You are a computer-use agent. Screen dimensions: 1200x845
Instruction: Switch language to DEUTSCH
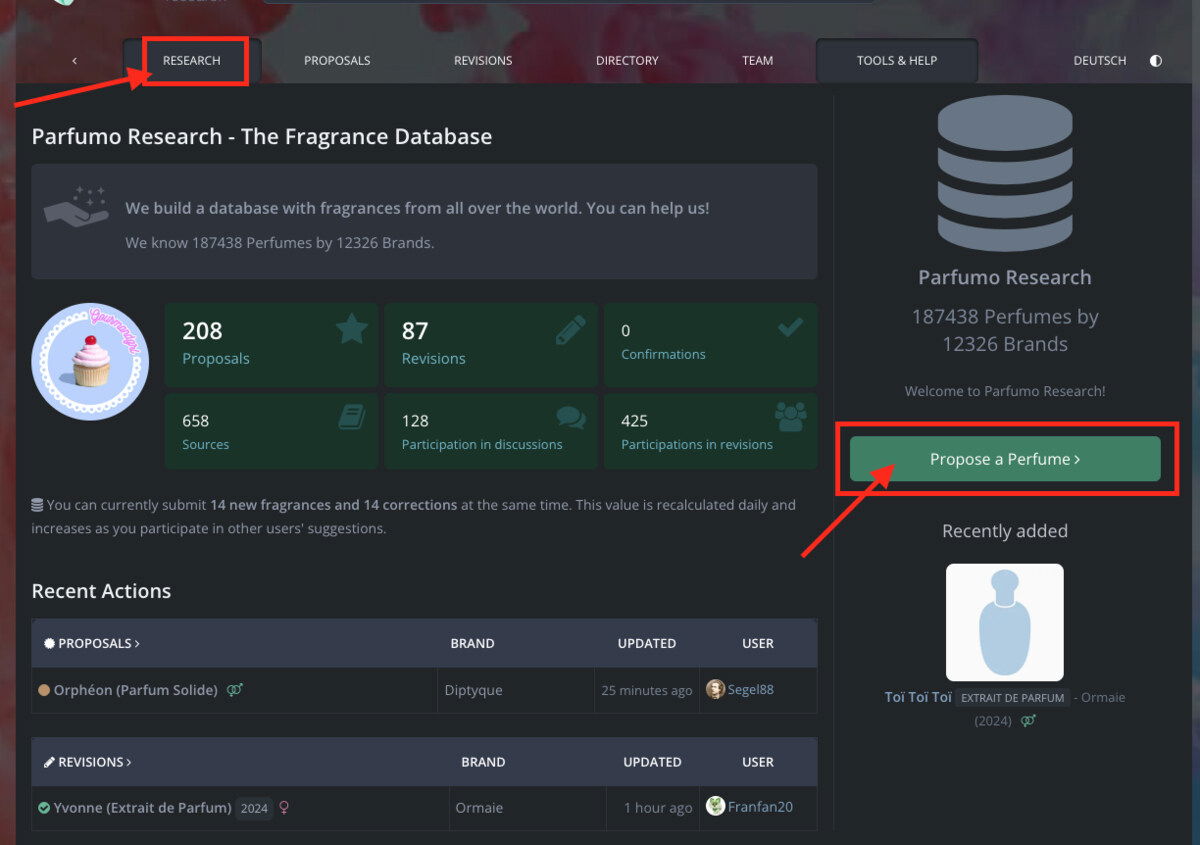click(x=1100, y=61)
